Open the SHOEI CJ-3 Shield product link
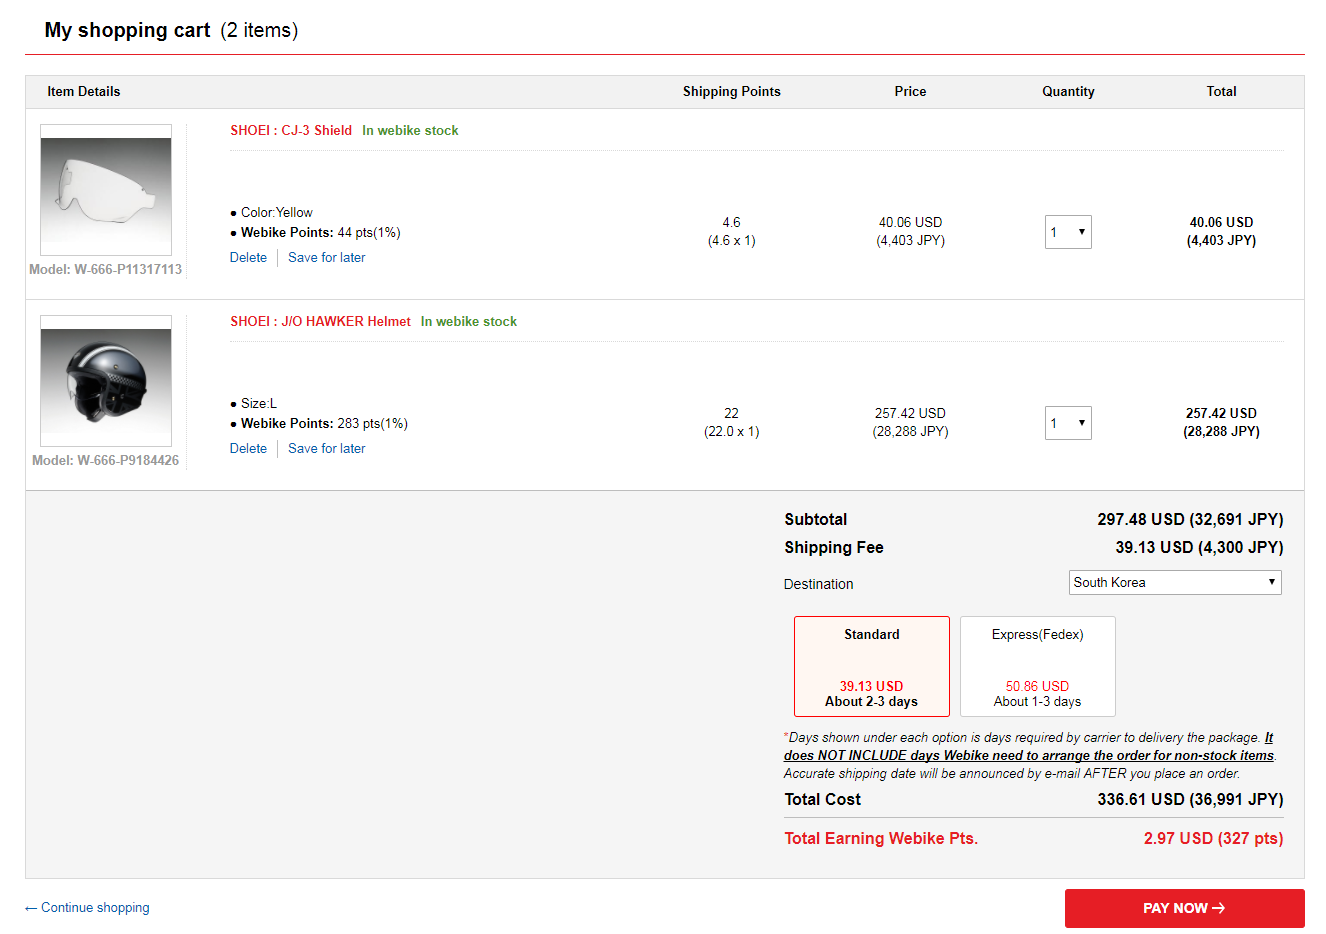Screen dimensions: 1326x934 [291, 130]
